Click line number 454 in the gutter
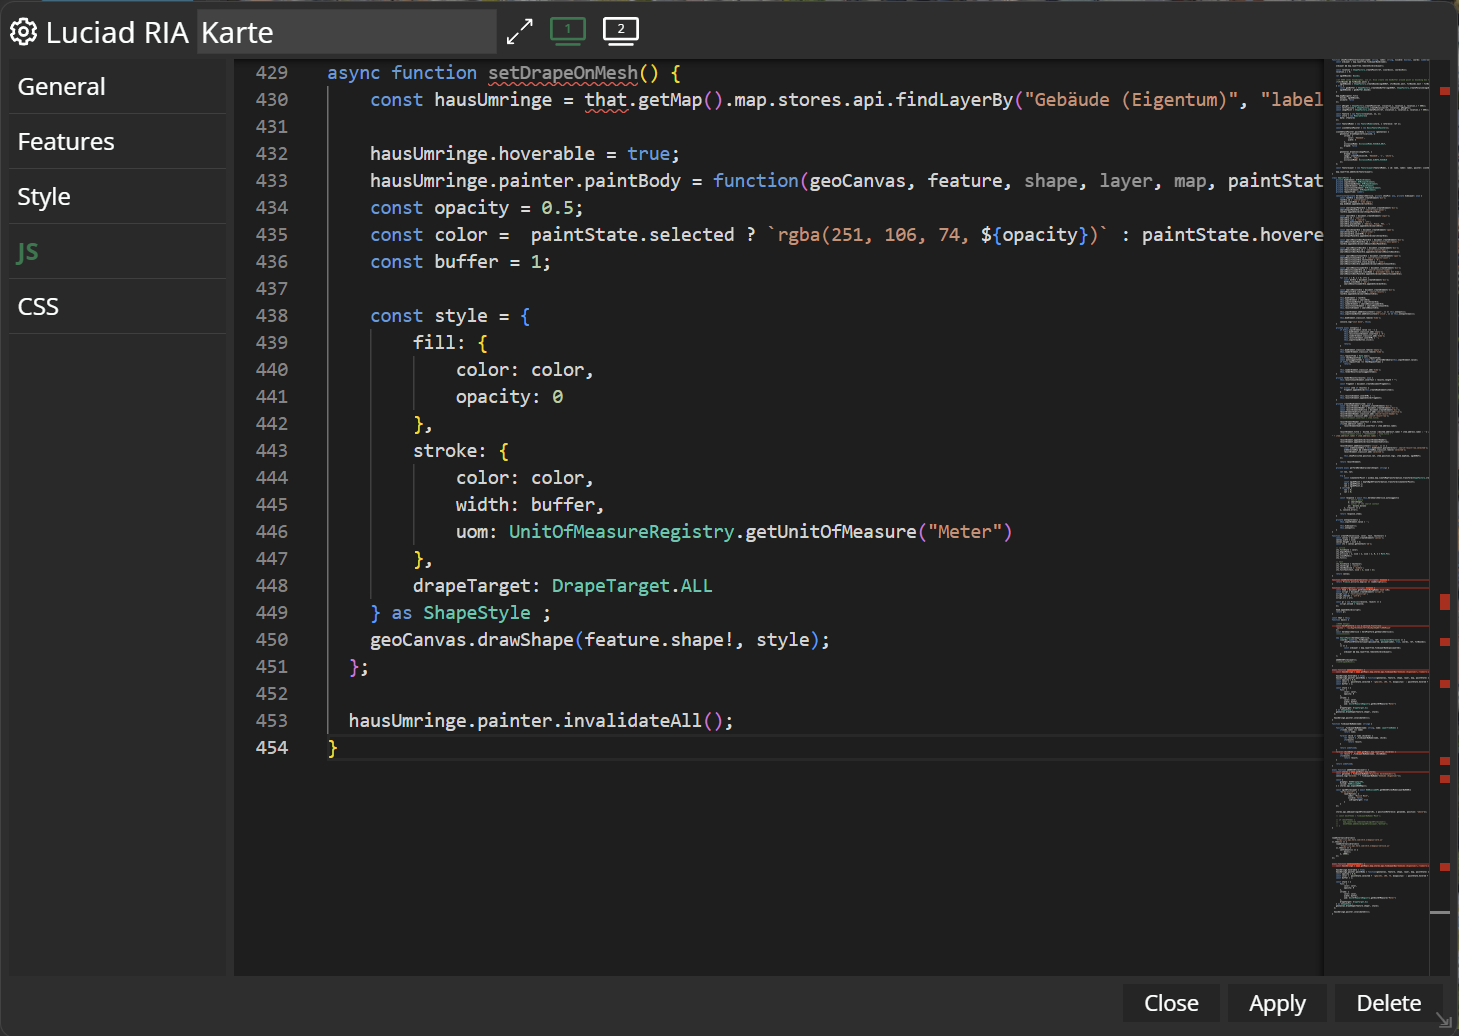This screenshot has width=1459, height=1036. click(271, 748)
